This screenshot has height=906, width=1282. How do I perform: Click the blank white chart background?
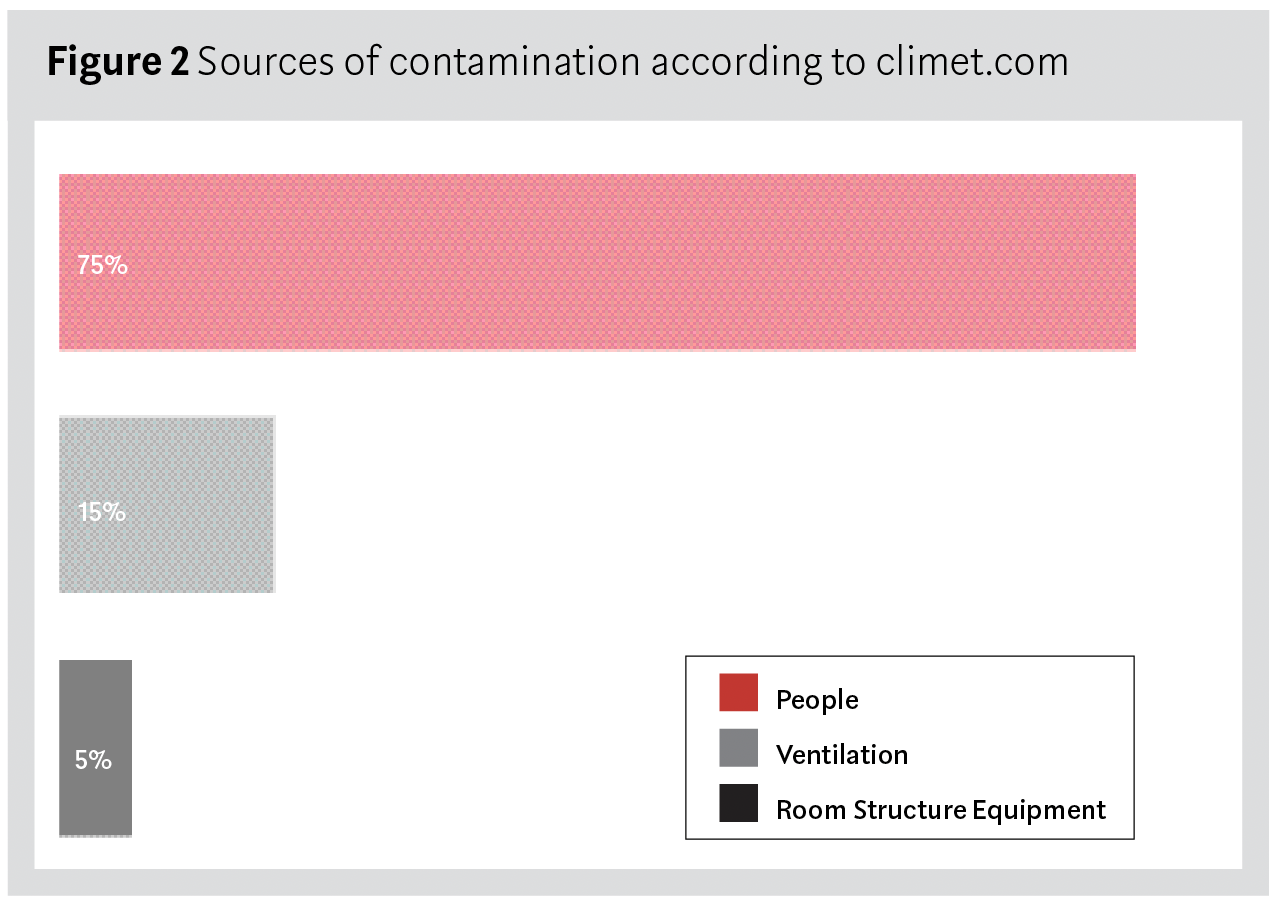coord(700,500)
